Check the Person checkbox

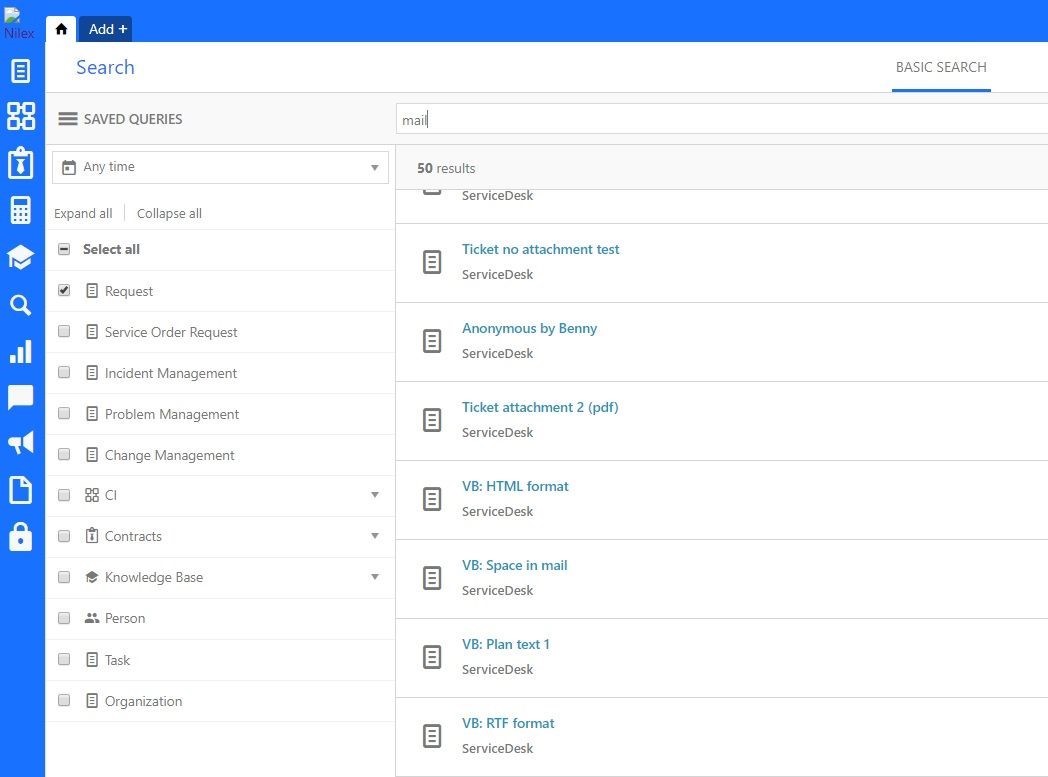tap(64, 618)
